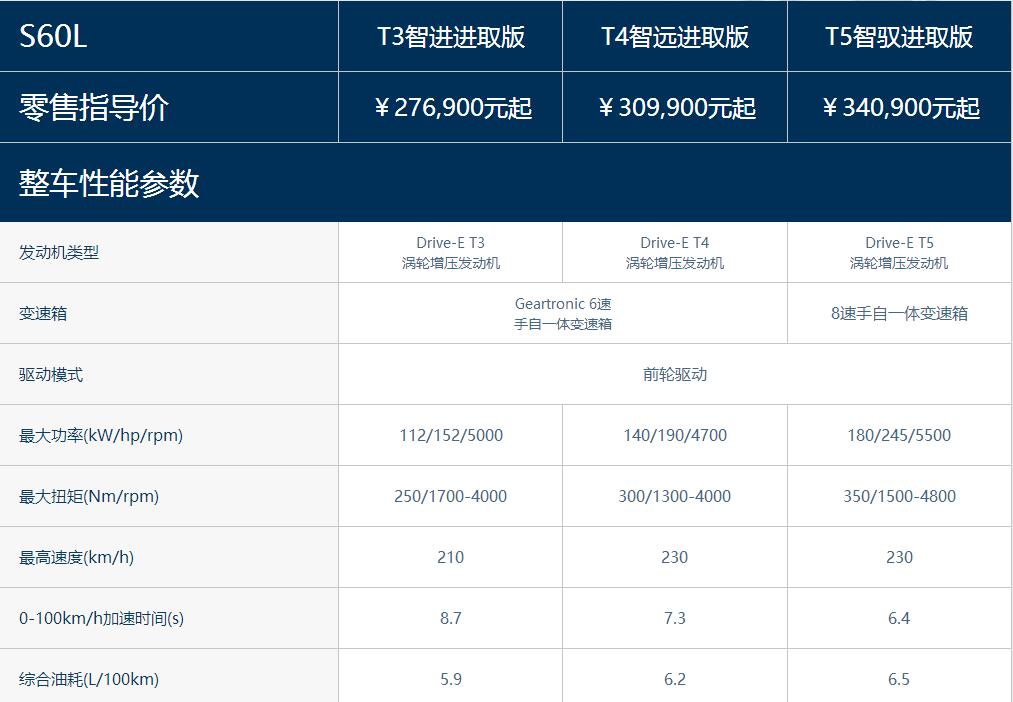Image resolution: width=1013 pixels, height=702 pixels.
Task: Select the 210 top speed value
Action: tap(451, 557)
